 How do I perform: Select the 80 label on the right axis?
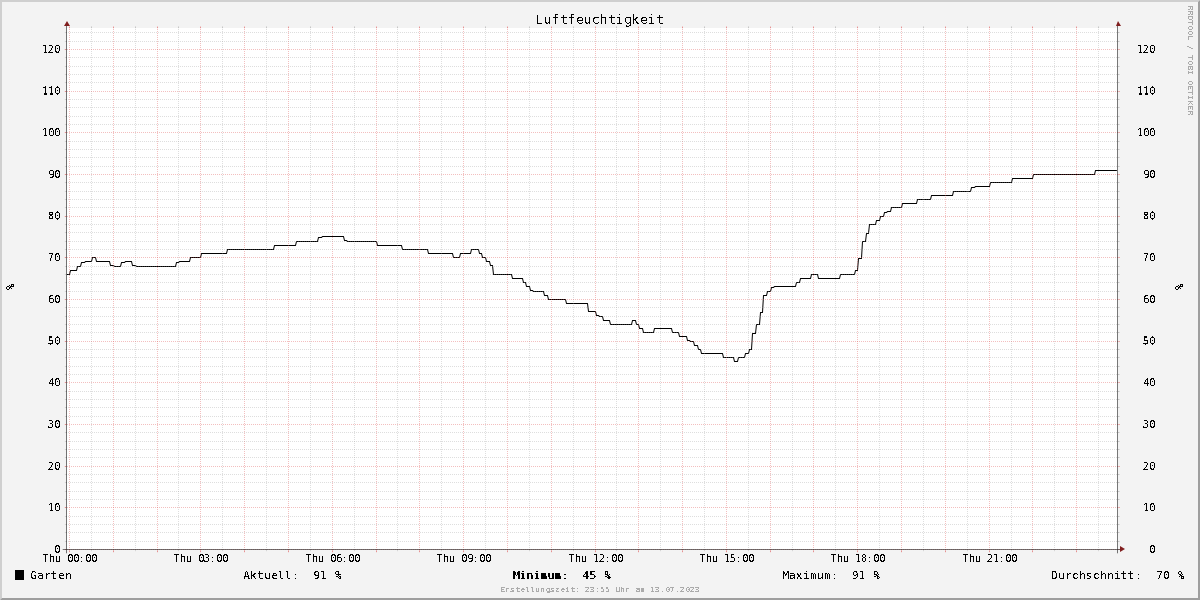coord(1149,216)
